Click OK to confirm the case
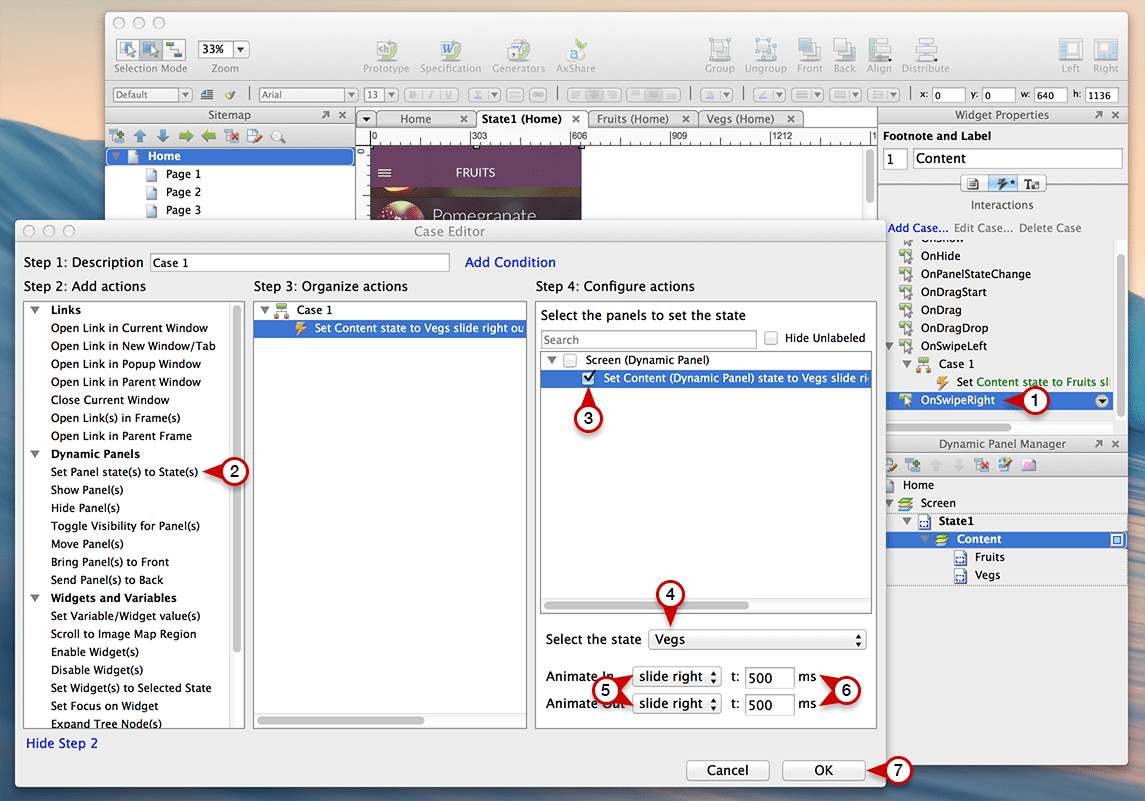The image size is (1145, 801). 822,770
